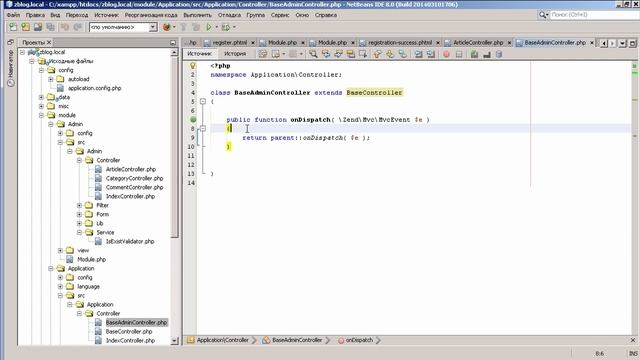This screenshot has height=360, width=640.
Task: Click Toggle Bookmark editor icon
Action: click(403, 54)
